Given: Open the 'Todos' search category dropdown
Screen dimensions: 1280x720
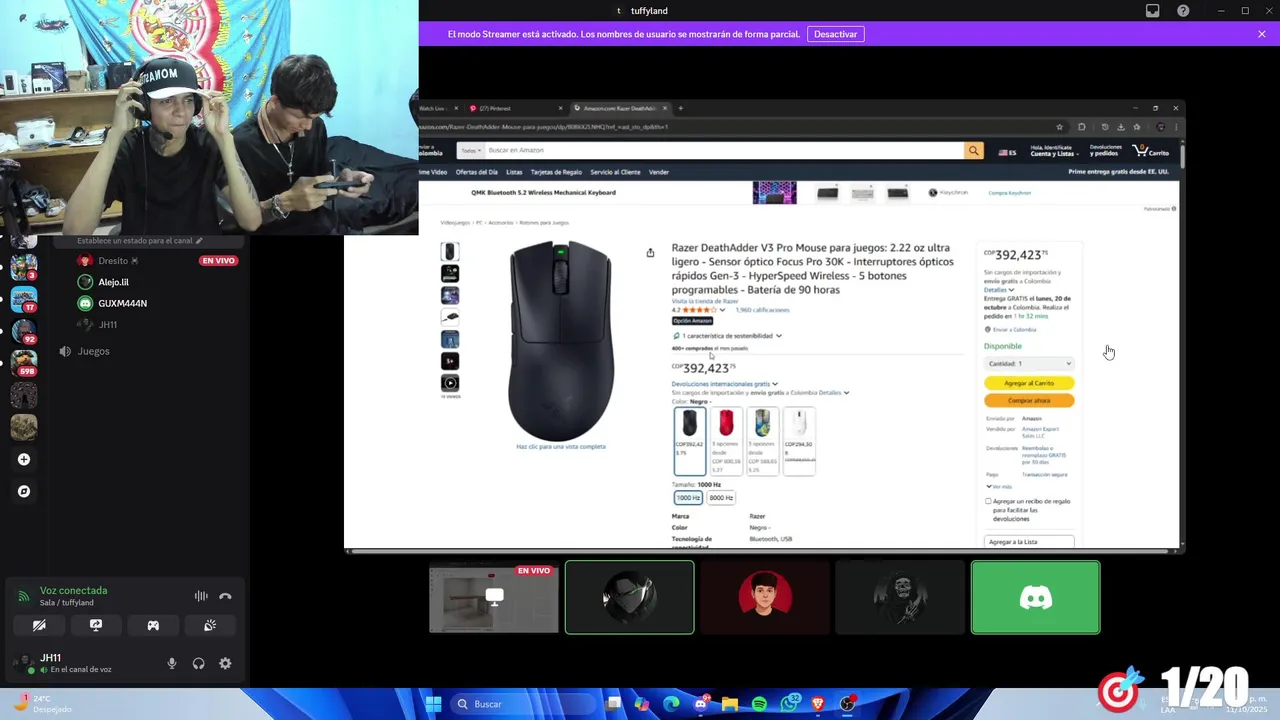Looking at the screenshot, I should tap(470, 150).
